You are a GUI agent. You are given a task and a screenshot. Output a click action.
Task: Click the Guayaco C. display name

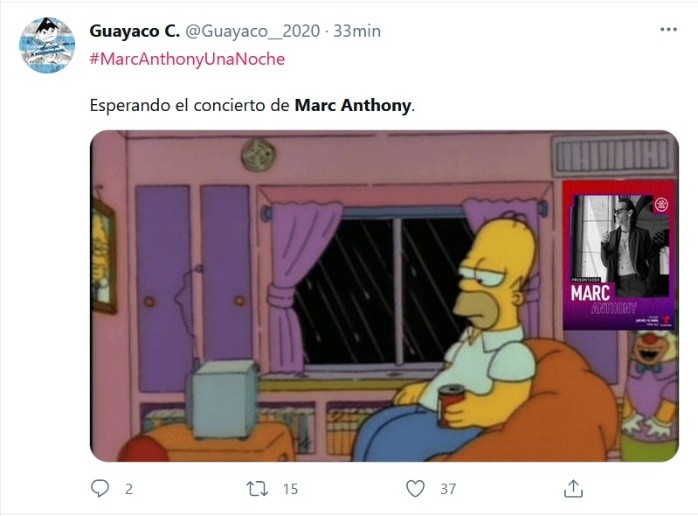[x=134, y=31]
